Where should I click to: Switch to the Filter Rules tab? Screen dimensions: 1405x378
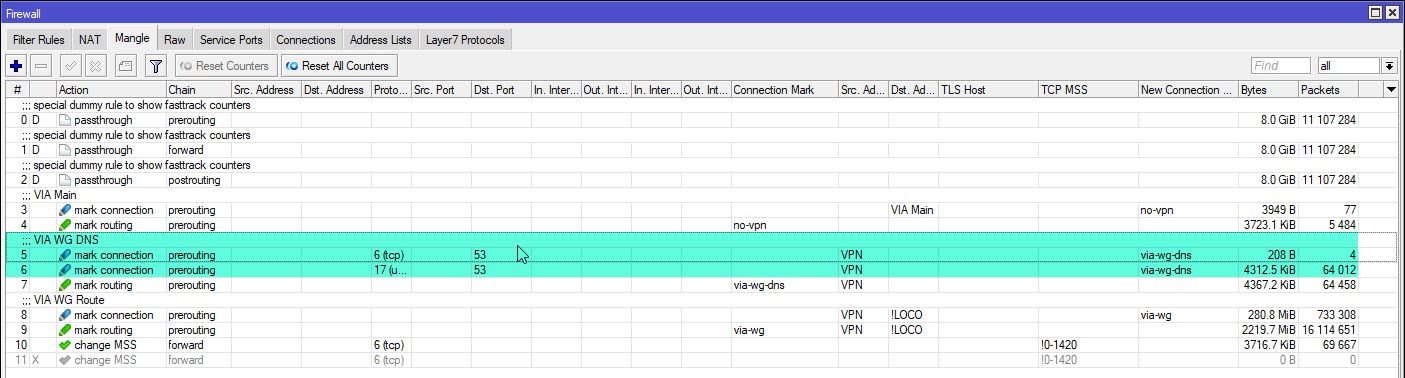(x=38, y=40)
